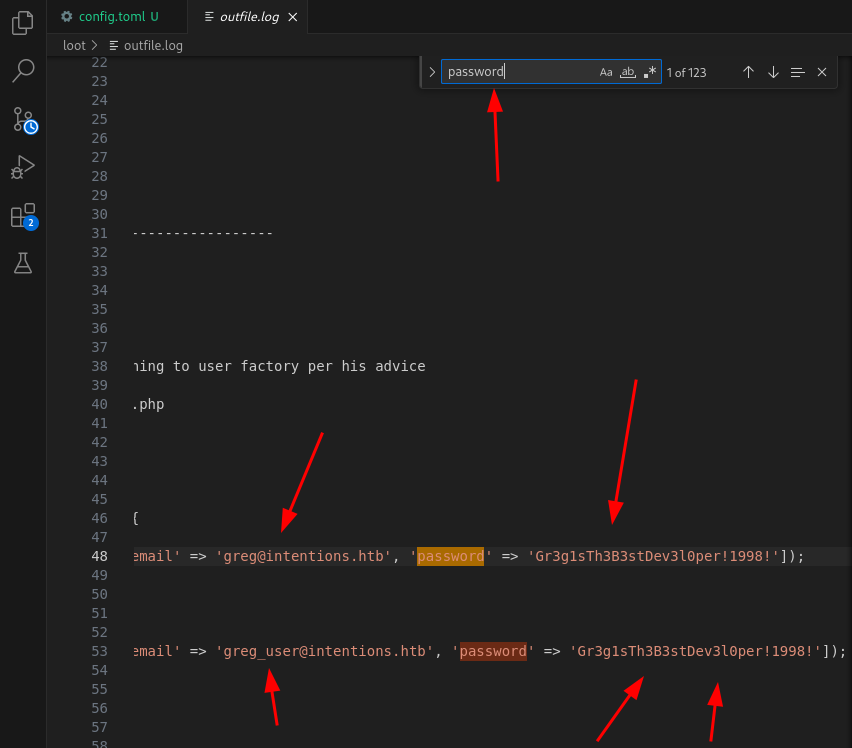Open the Testing flask view
This screenshot has width=852, height=748.
(x=22, y=263)
